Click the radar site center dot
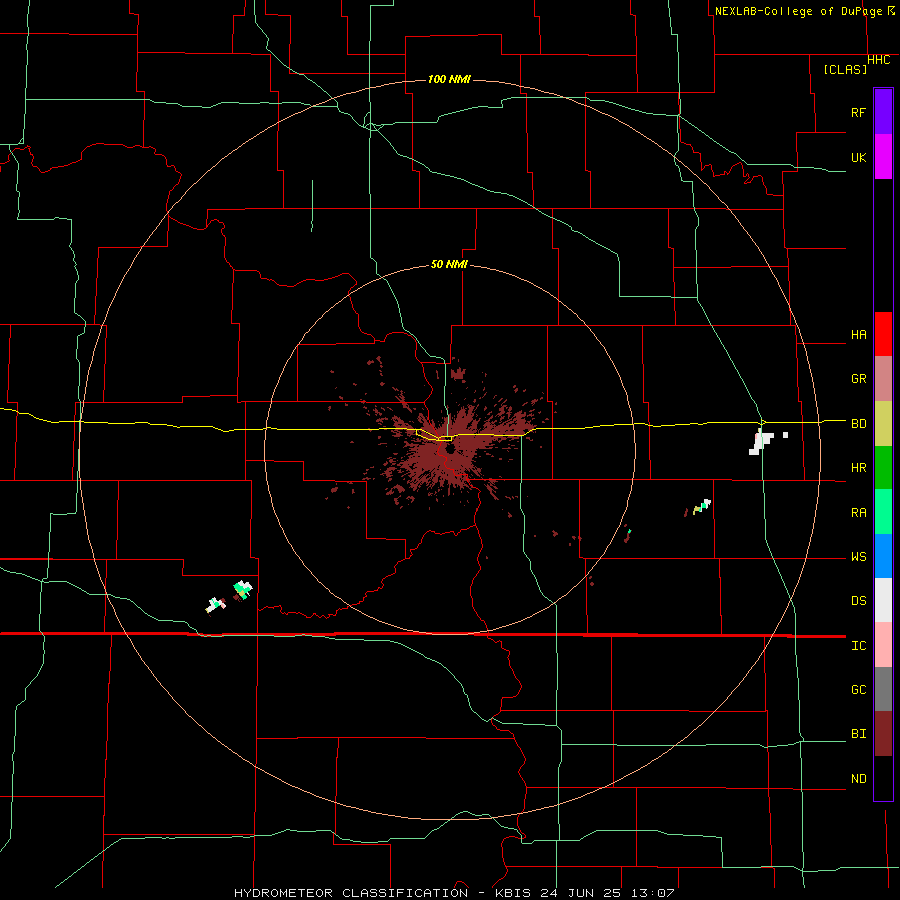The image size is (900, 900). click(x=450, y=447)
